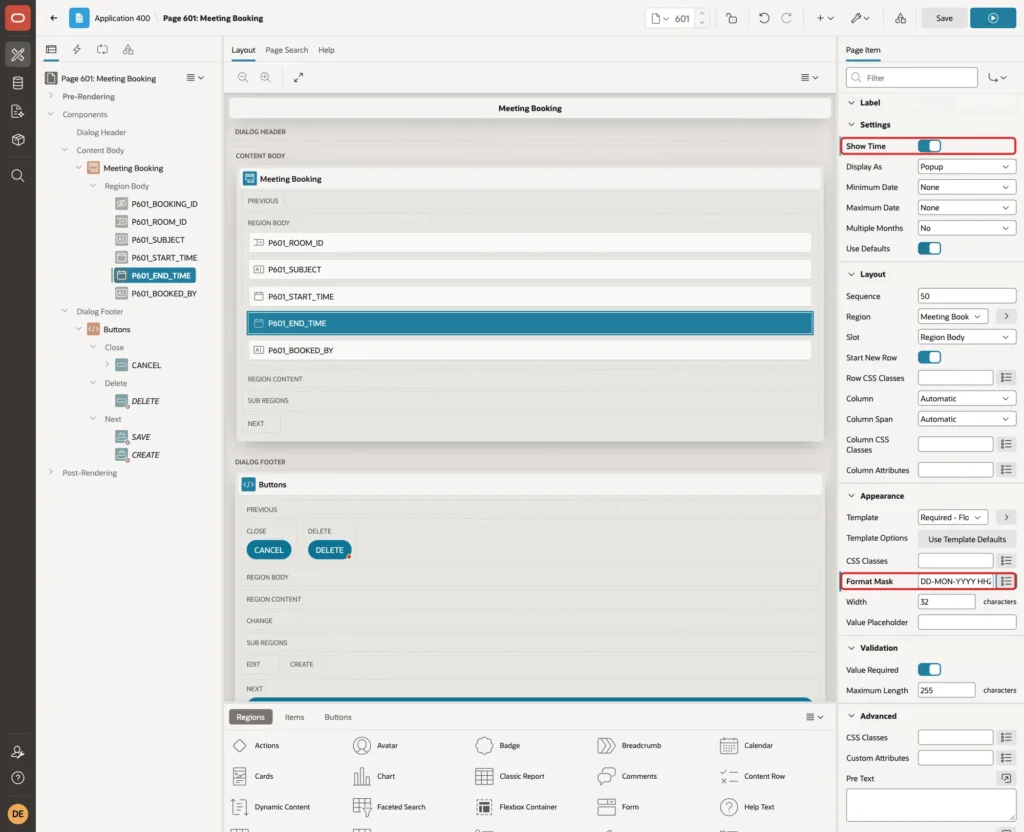
Task: Switch to Processing tab icon in tree pane
Action: (102, 50)
